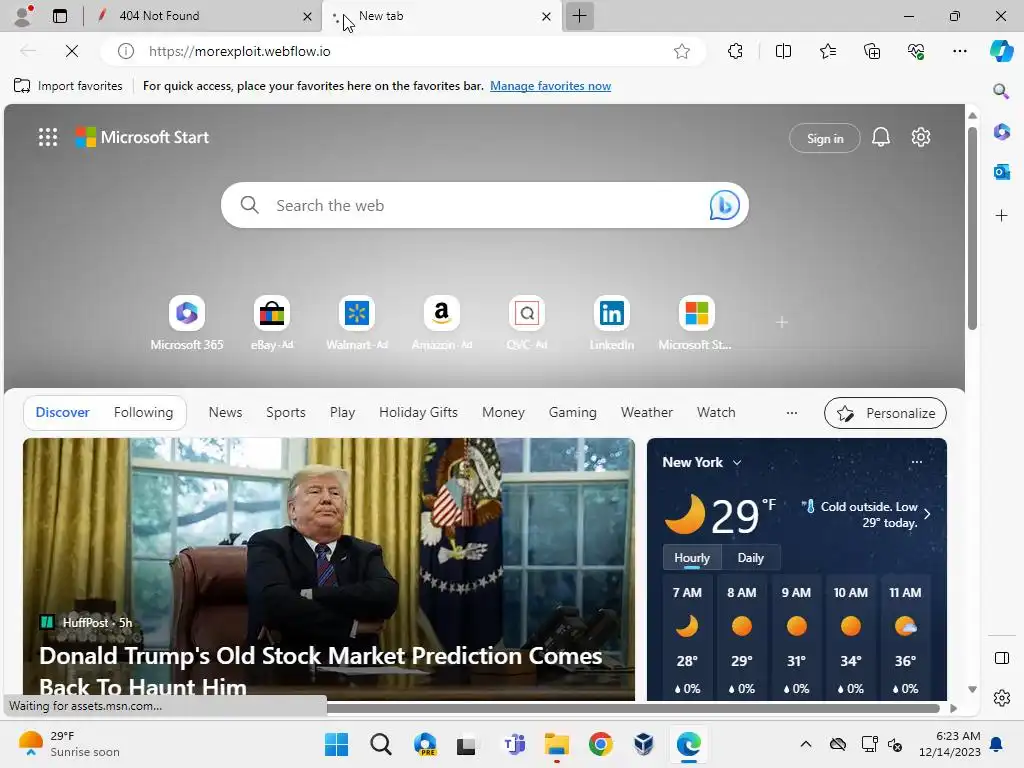Switch to Hourly forecast
1024x768 pixels.
click(x=692, y=558)
